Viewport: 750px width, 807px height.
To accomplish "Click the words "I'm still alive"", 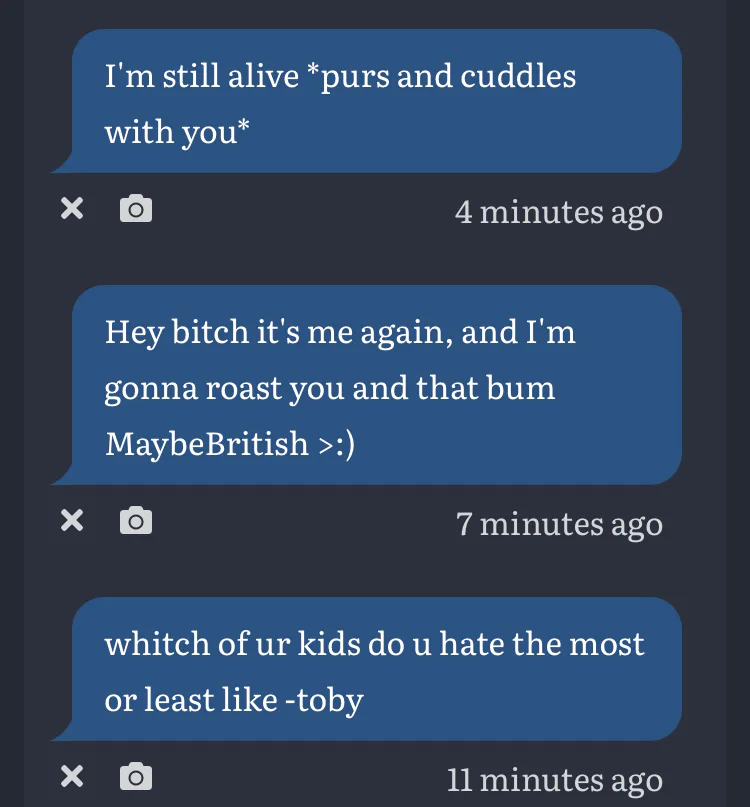I will coord(202,76).
